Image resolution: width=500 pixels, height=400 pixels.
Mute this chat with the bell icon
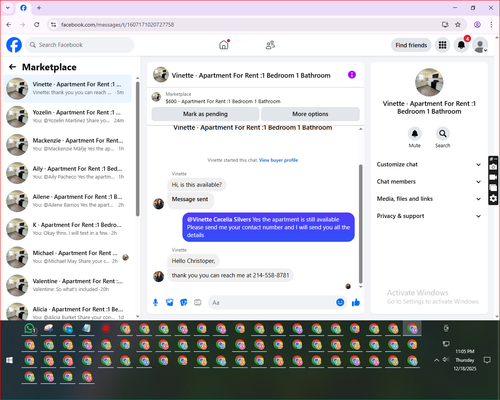point(414,134)
